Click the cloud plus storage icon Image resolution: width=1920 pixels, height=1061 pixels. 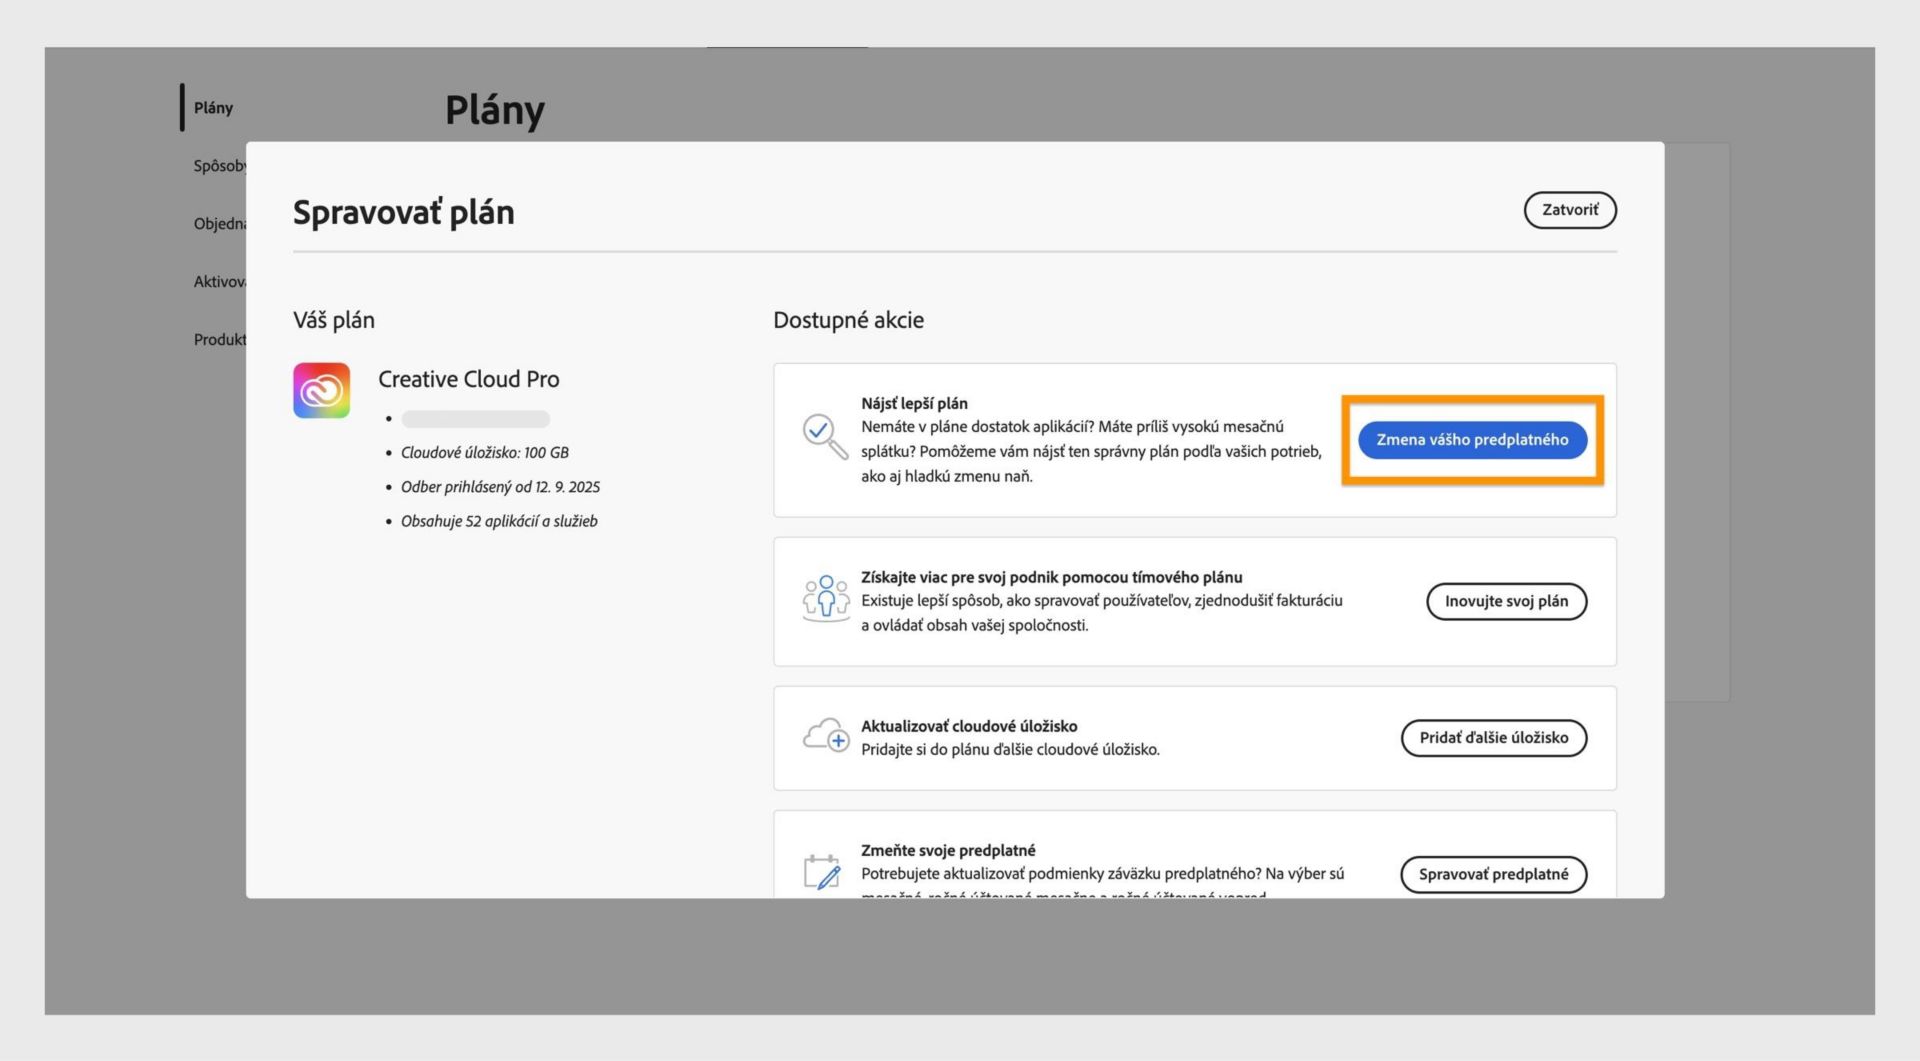pos(826,736)
